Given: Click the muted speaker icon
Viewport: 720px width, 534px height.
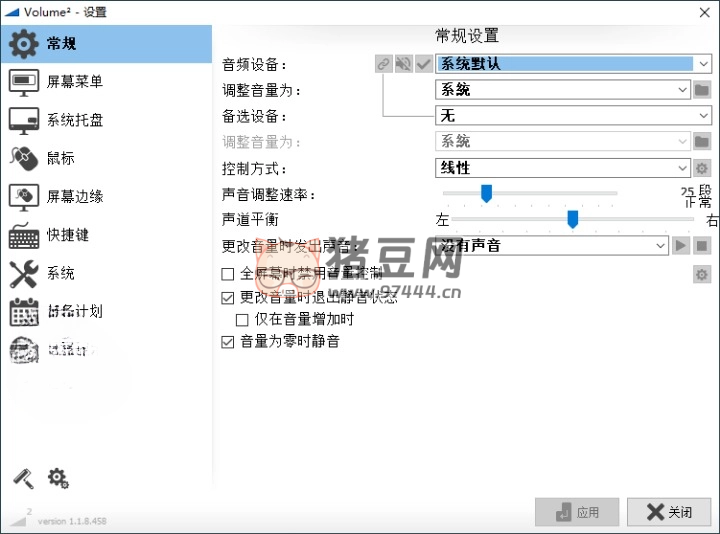Looking at the screenshot, I should pos(404,64).
